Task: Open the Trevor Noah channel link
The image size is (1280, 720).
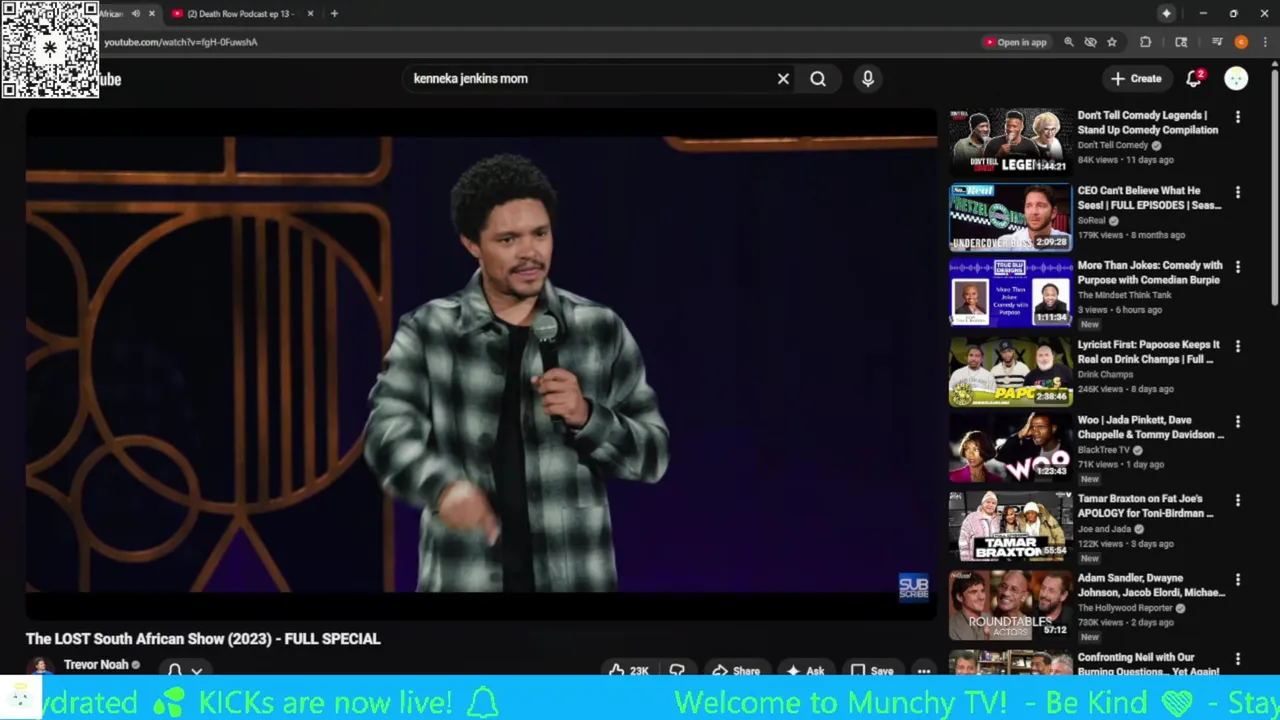Action: click(96, 664)
